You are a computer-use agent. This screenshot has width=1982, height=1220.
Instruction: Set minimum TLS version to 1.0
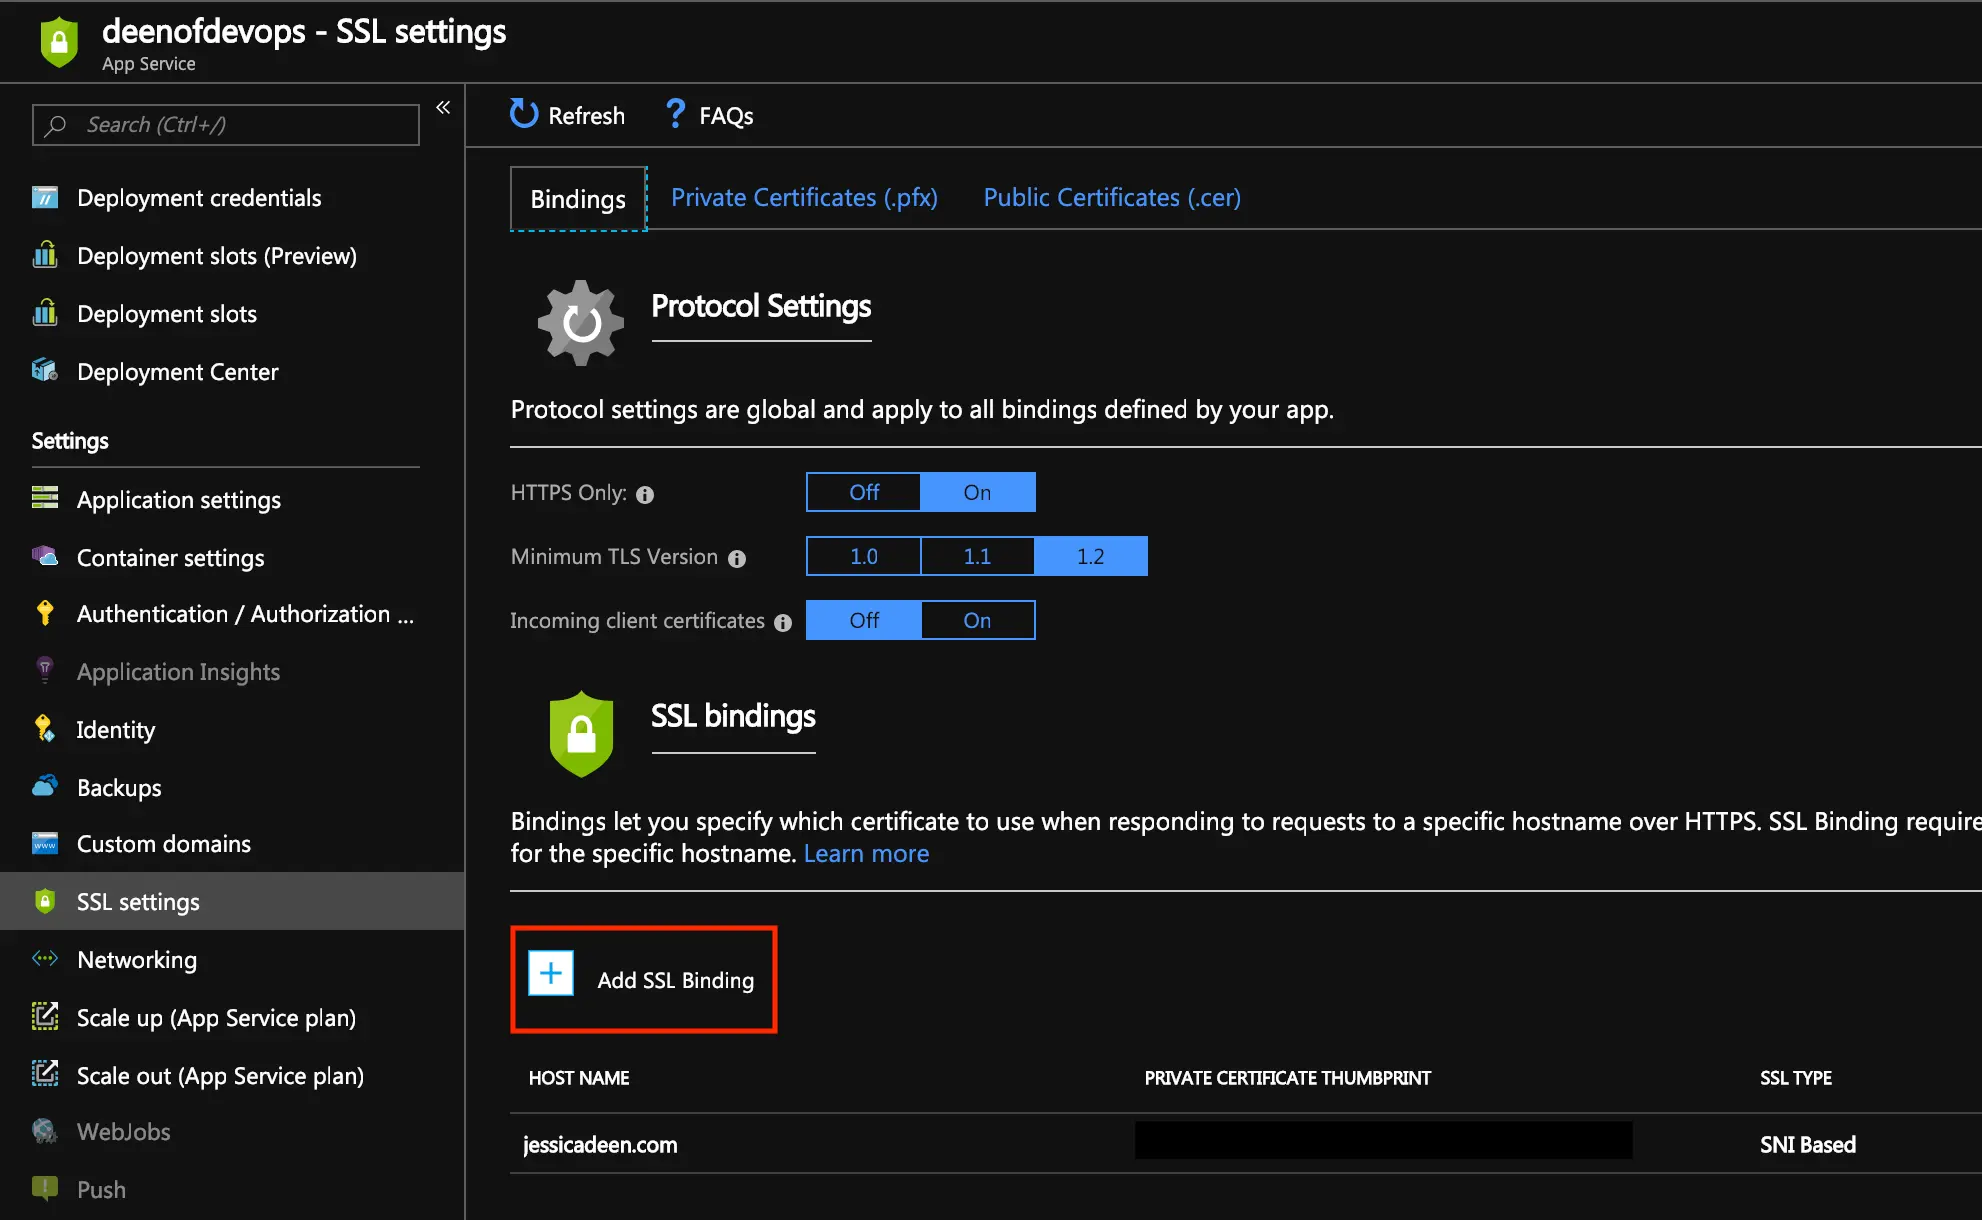click(x=863, y=556)
